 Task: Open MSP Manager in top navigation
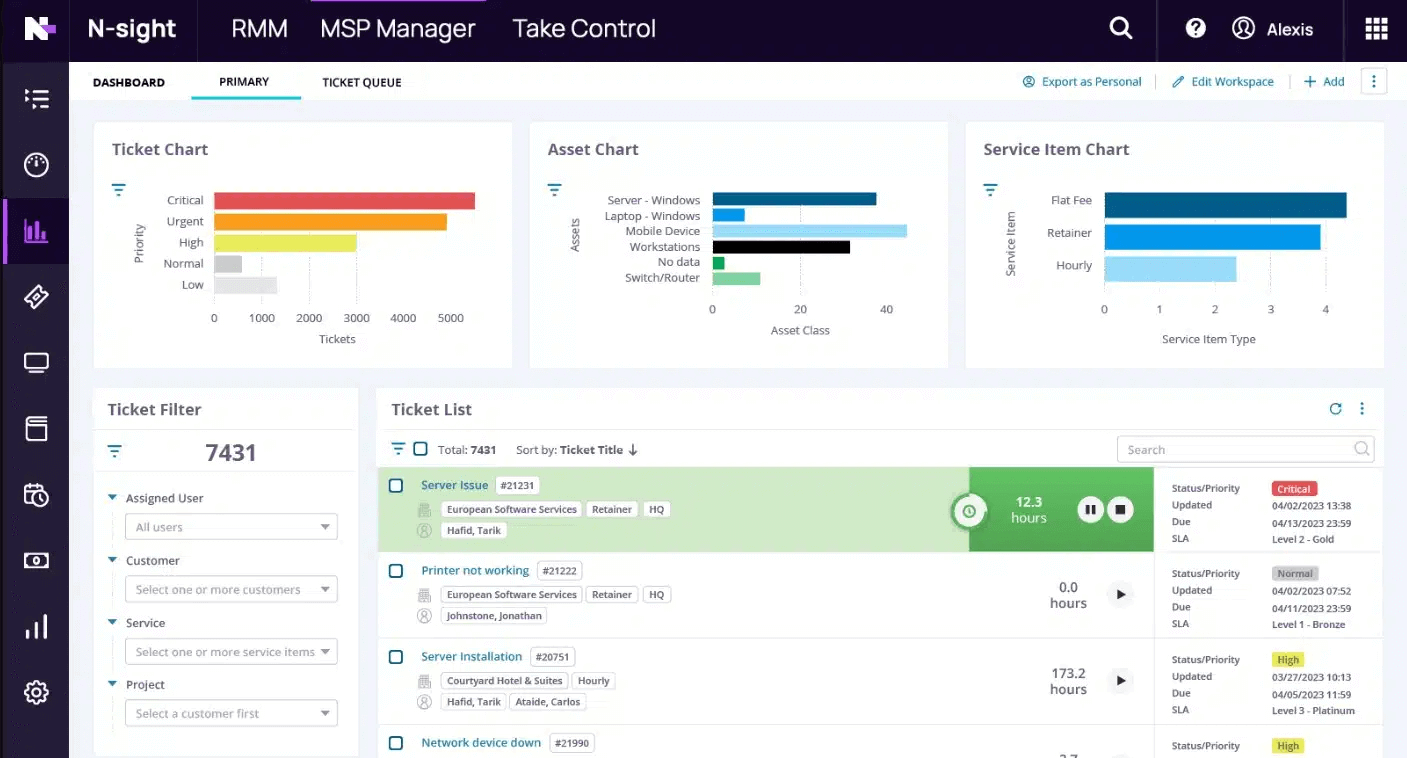click(x=397, y=29)
